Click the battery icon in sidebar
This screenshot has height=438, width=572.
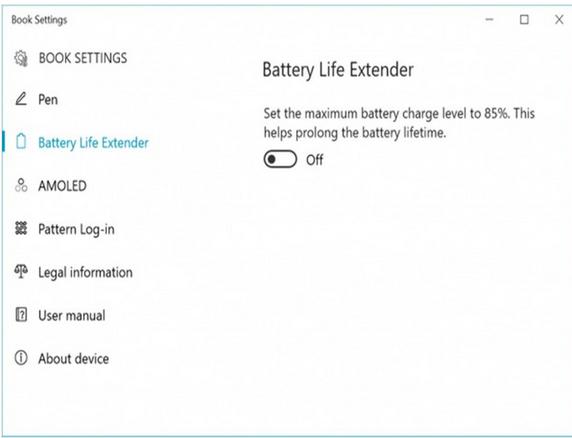[21, 142]
